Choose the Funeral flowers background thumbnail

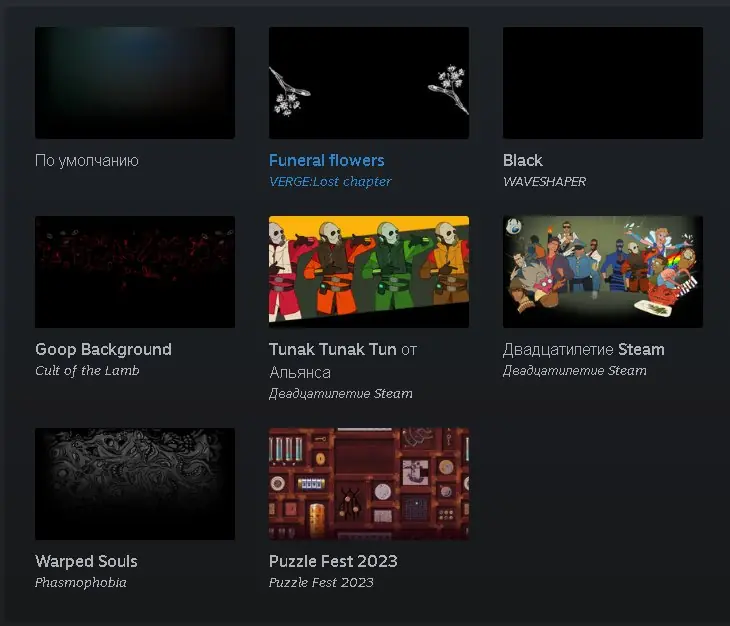pyautogui.click(x=369, y=83)
